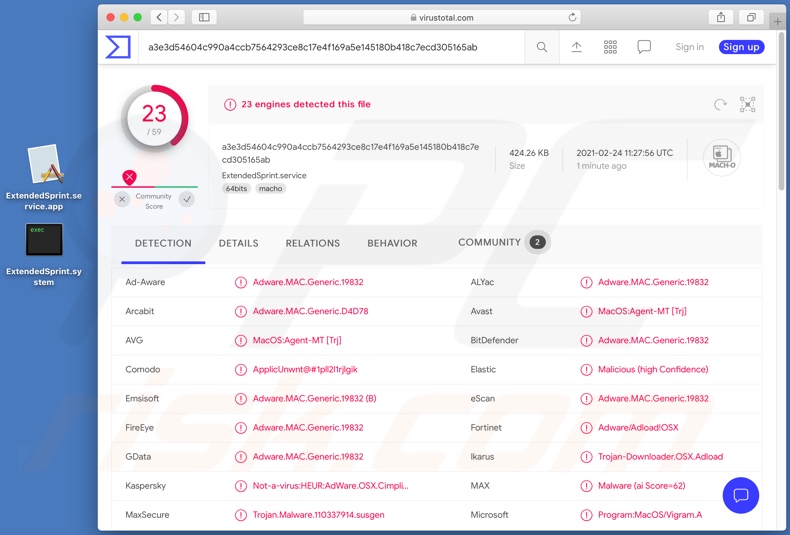The image size is (790, 535).
Task: Click alert icon in detection banner
Action: click(230, 104)
